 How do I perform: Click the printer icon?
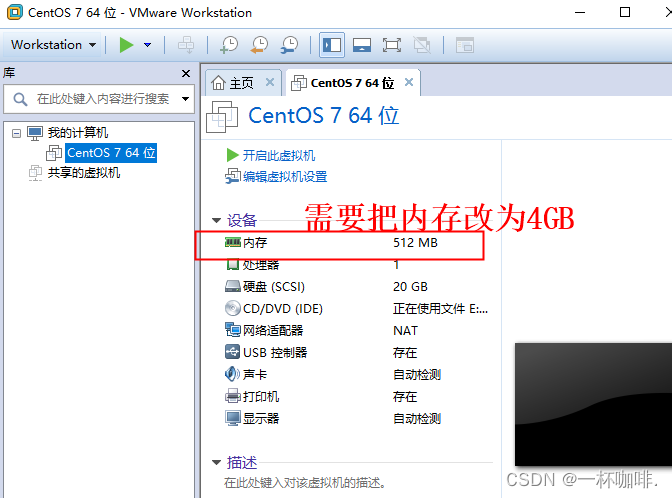[233, 396]
